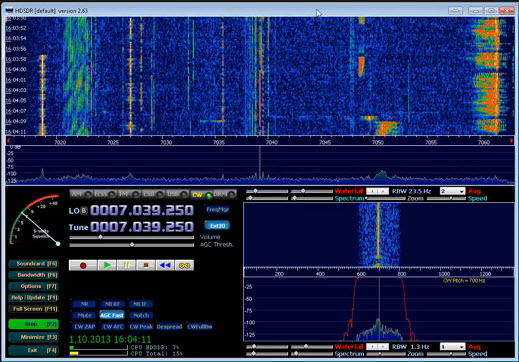Adjust the upper Speed slider
Viewport: 519px width, 362px height.
[x=446, y=198]
